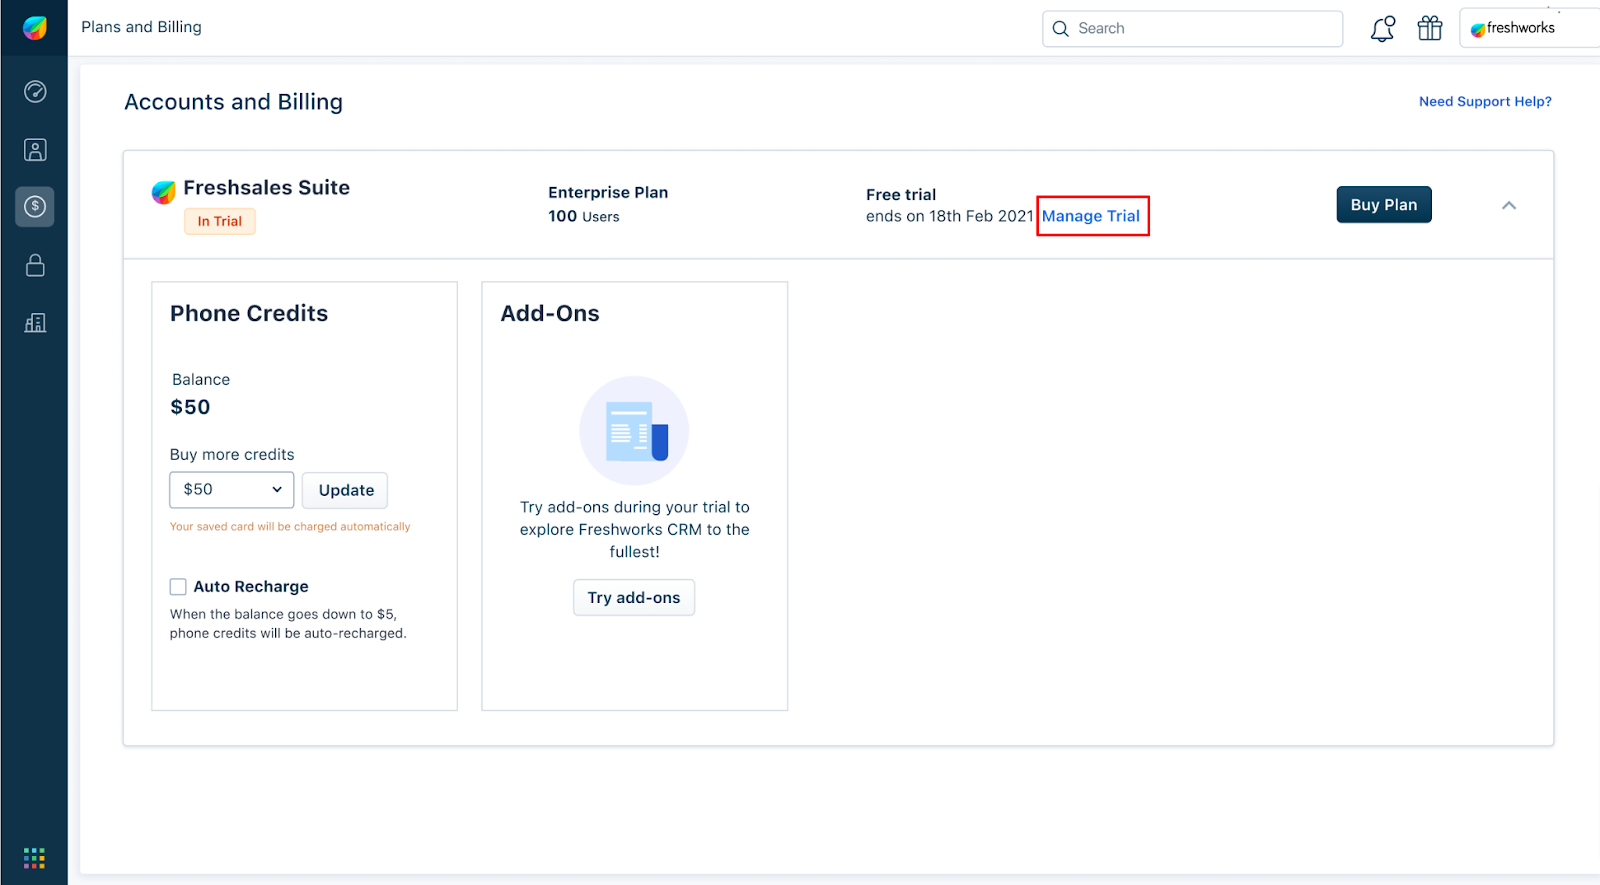1600x885 pixels.
Task: Open the notifications bell
Action: [x=1383, y=28]
